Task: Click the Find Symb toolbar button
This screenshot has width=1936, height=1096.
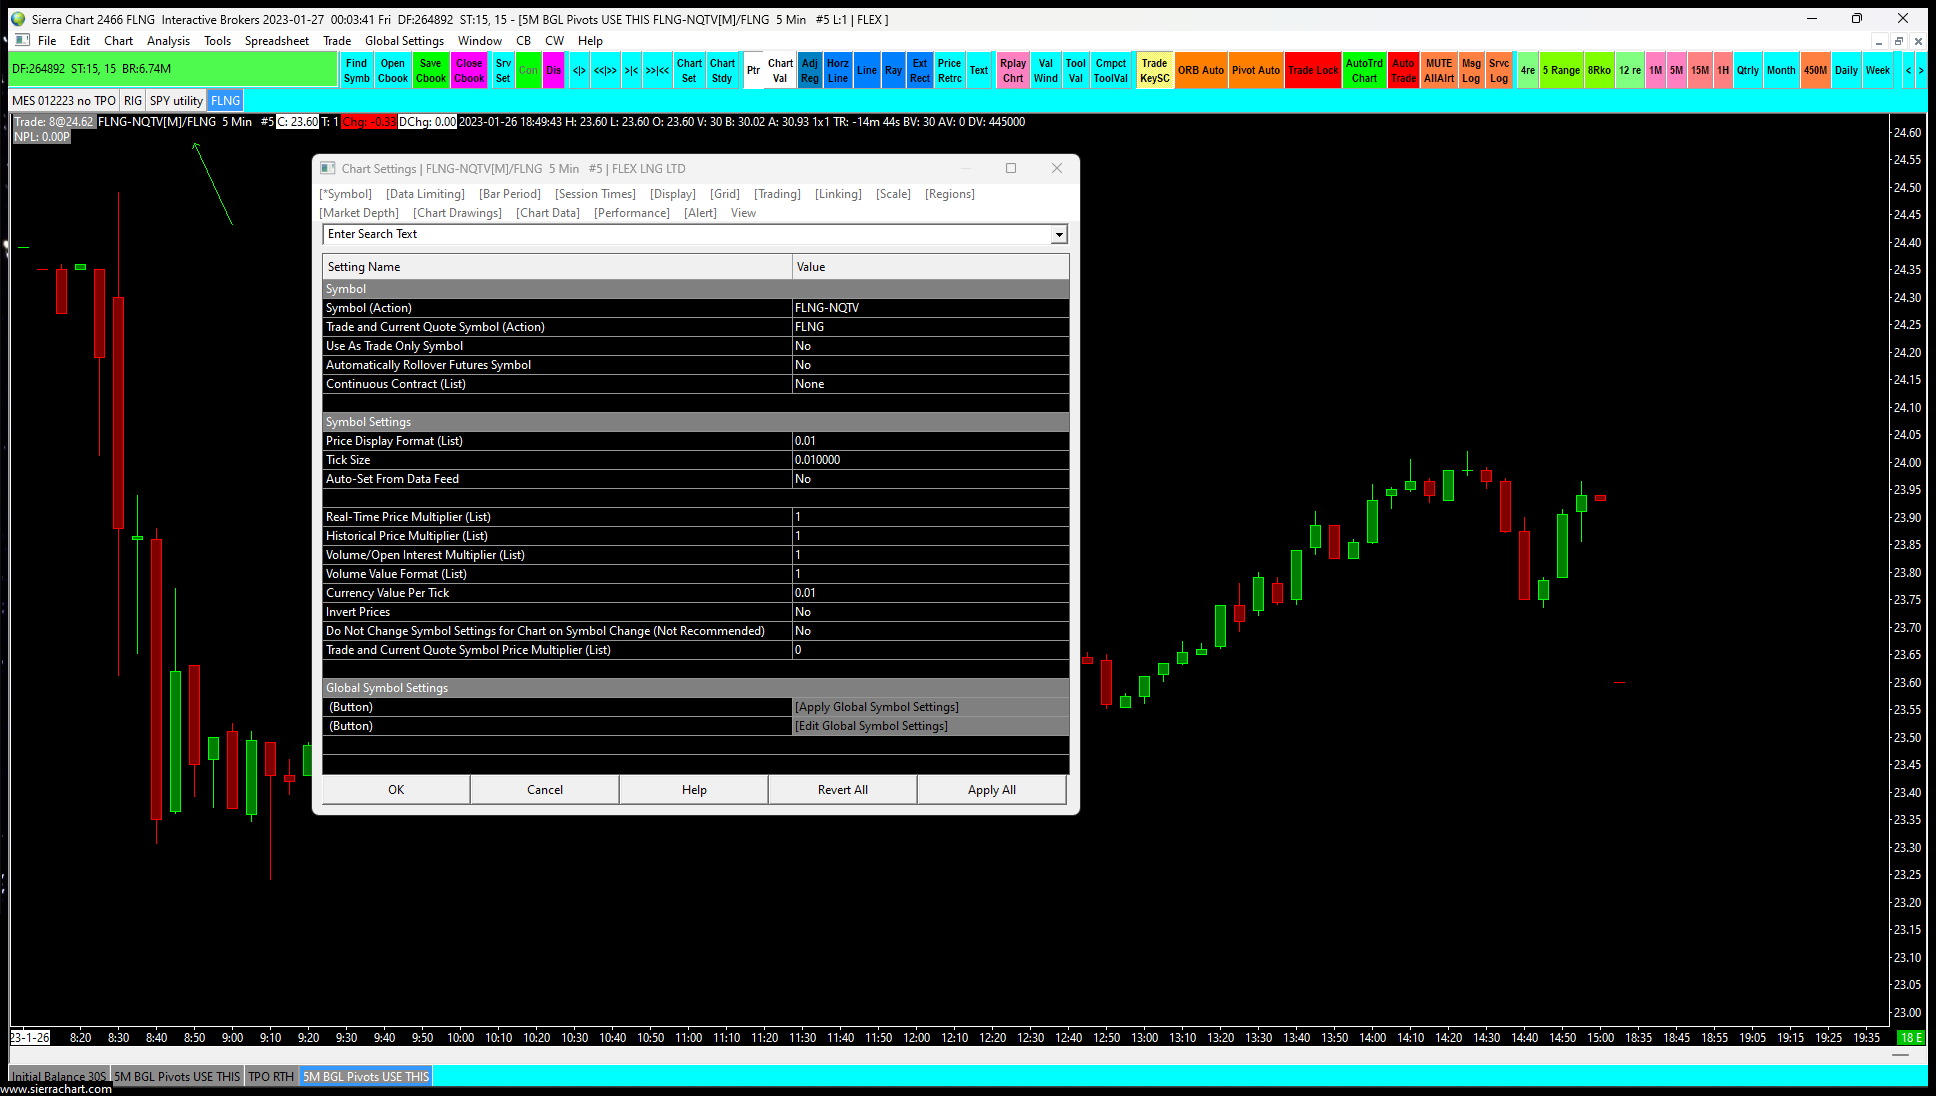Action: 356,70
